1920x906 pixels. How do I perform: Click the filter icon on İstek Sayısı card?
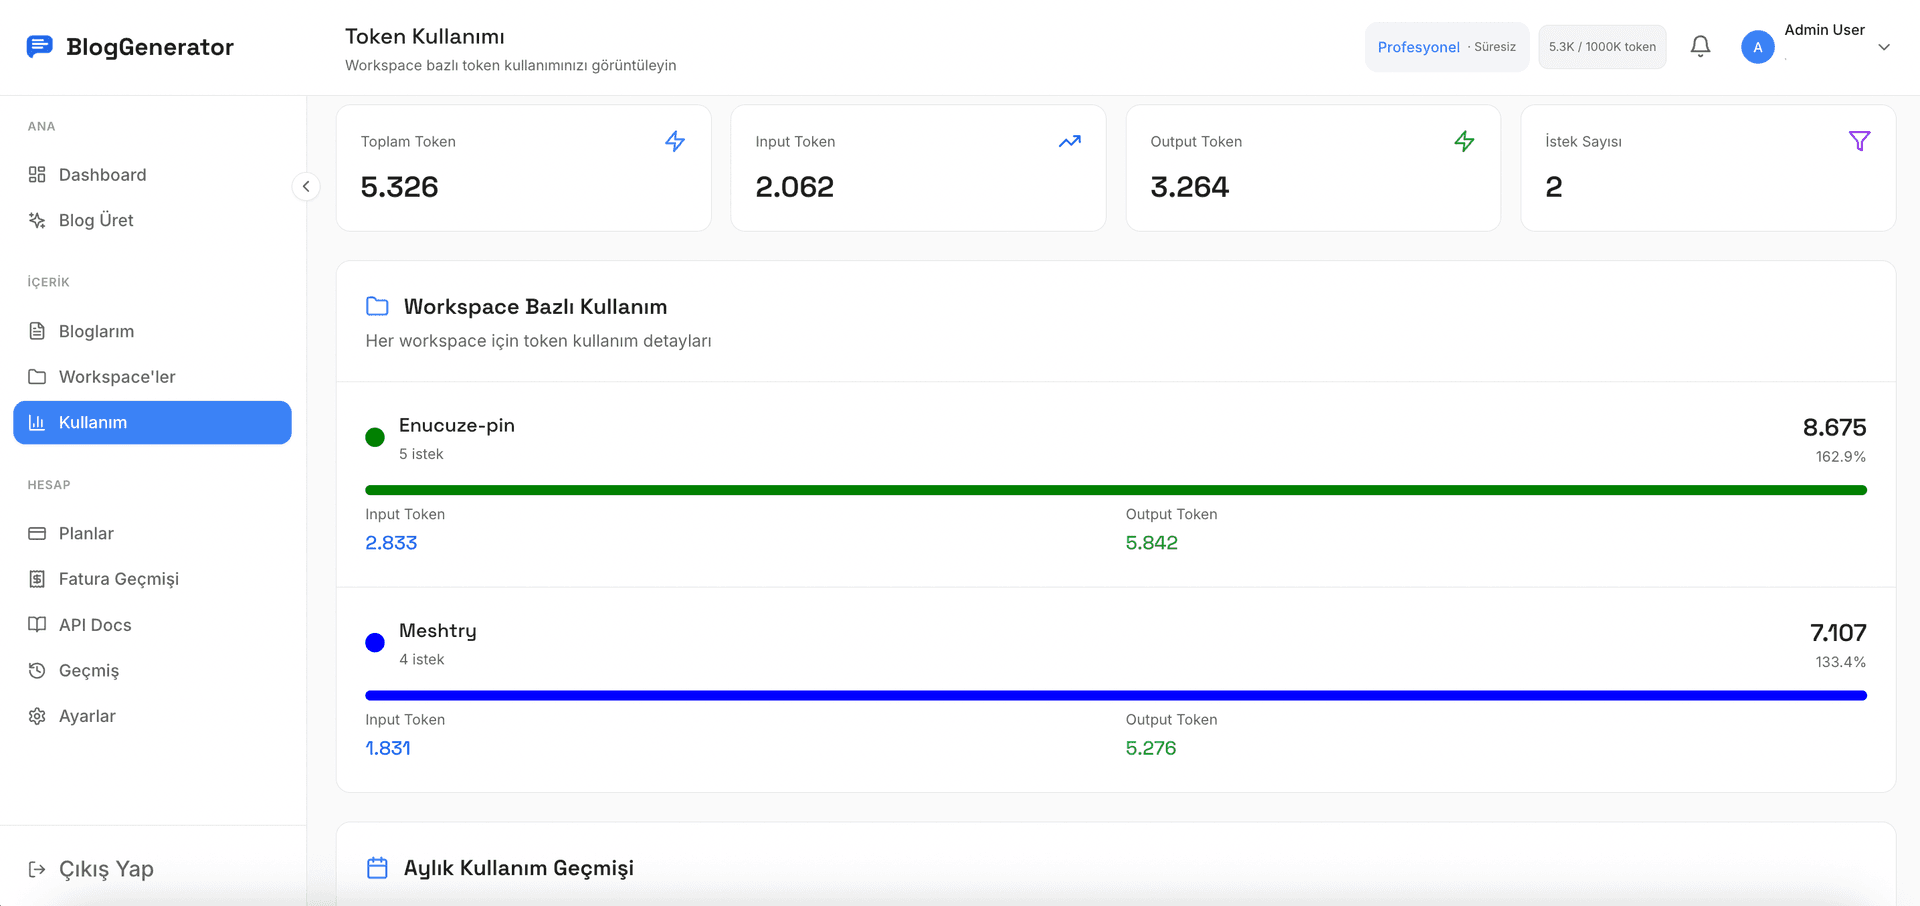tap(1859, 141)
